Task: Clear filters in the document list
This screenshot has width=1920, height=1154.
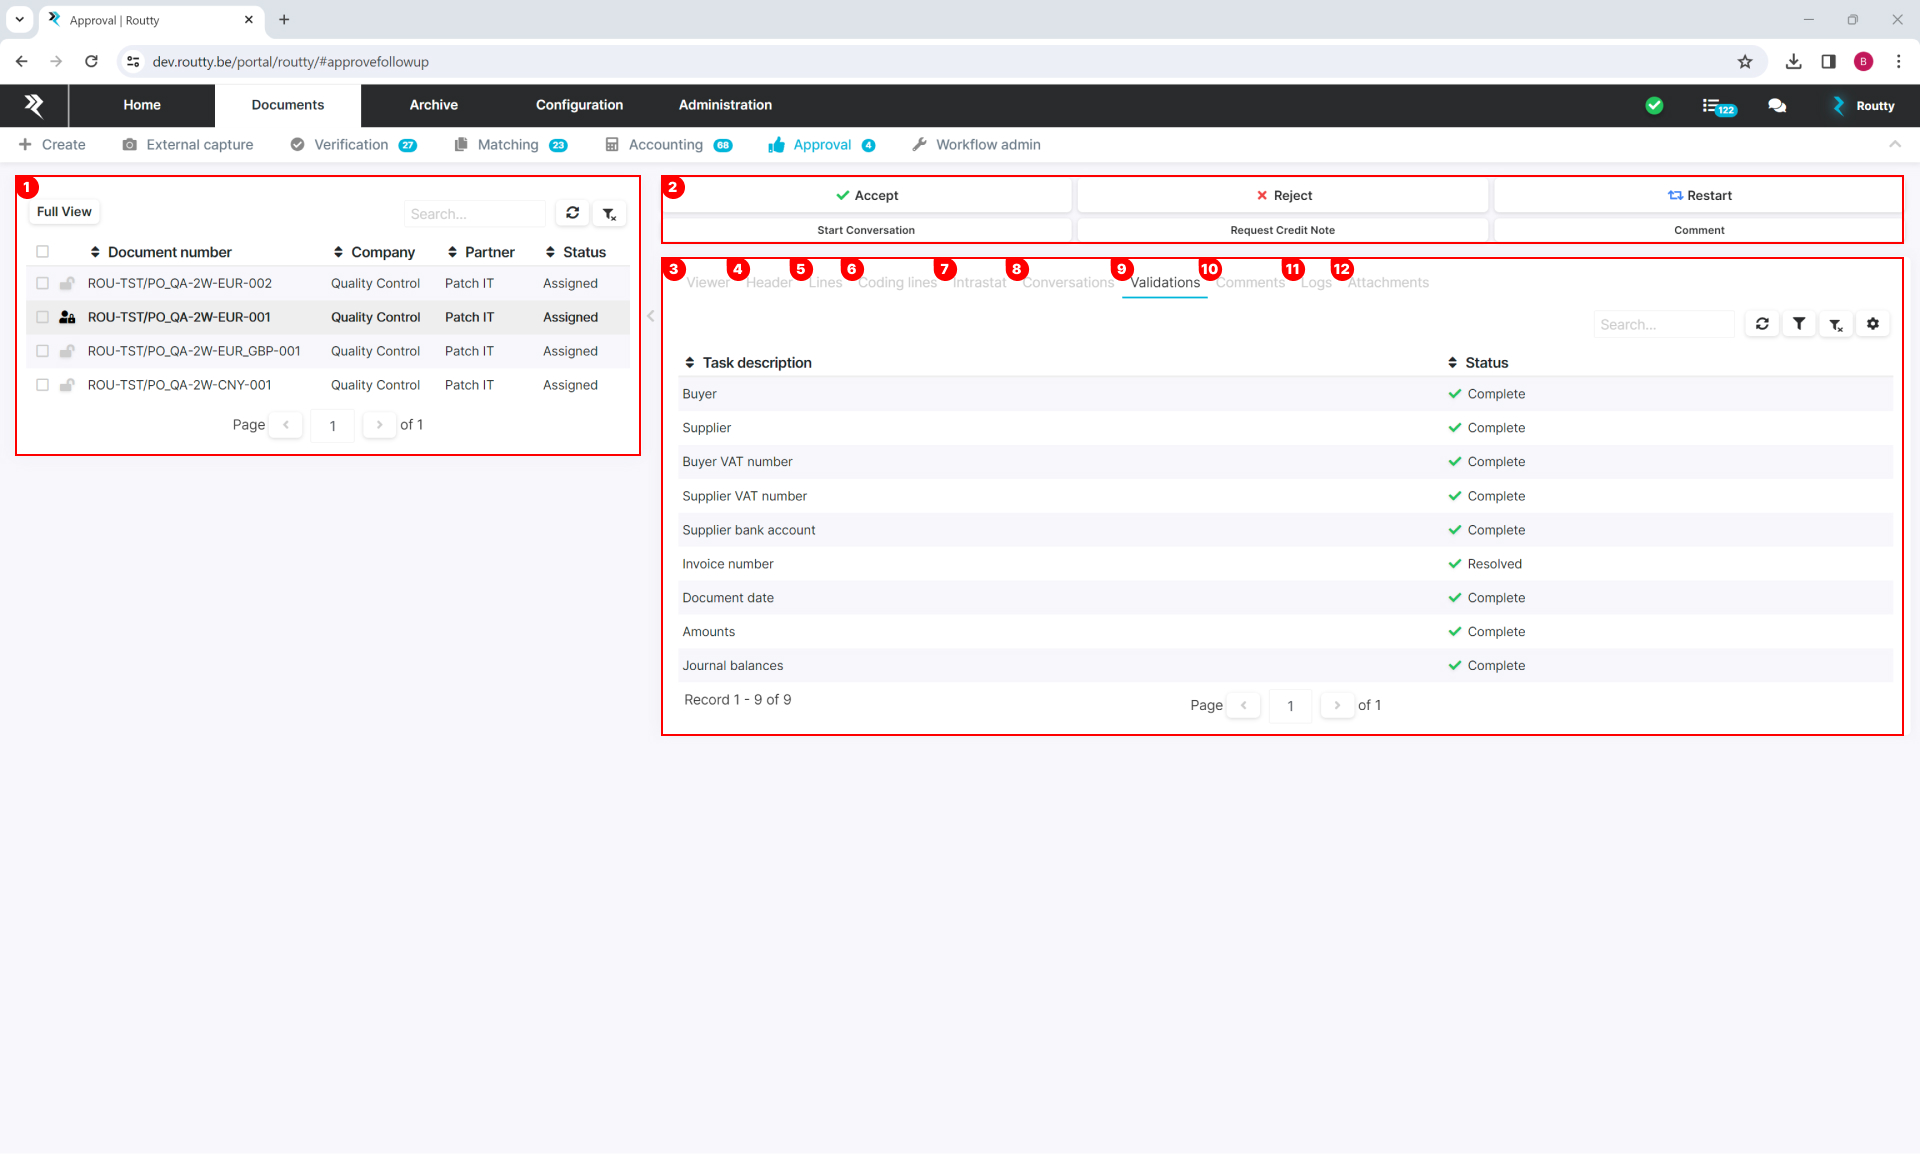Action: (x=609, y=214)
